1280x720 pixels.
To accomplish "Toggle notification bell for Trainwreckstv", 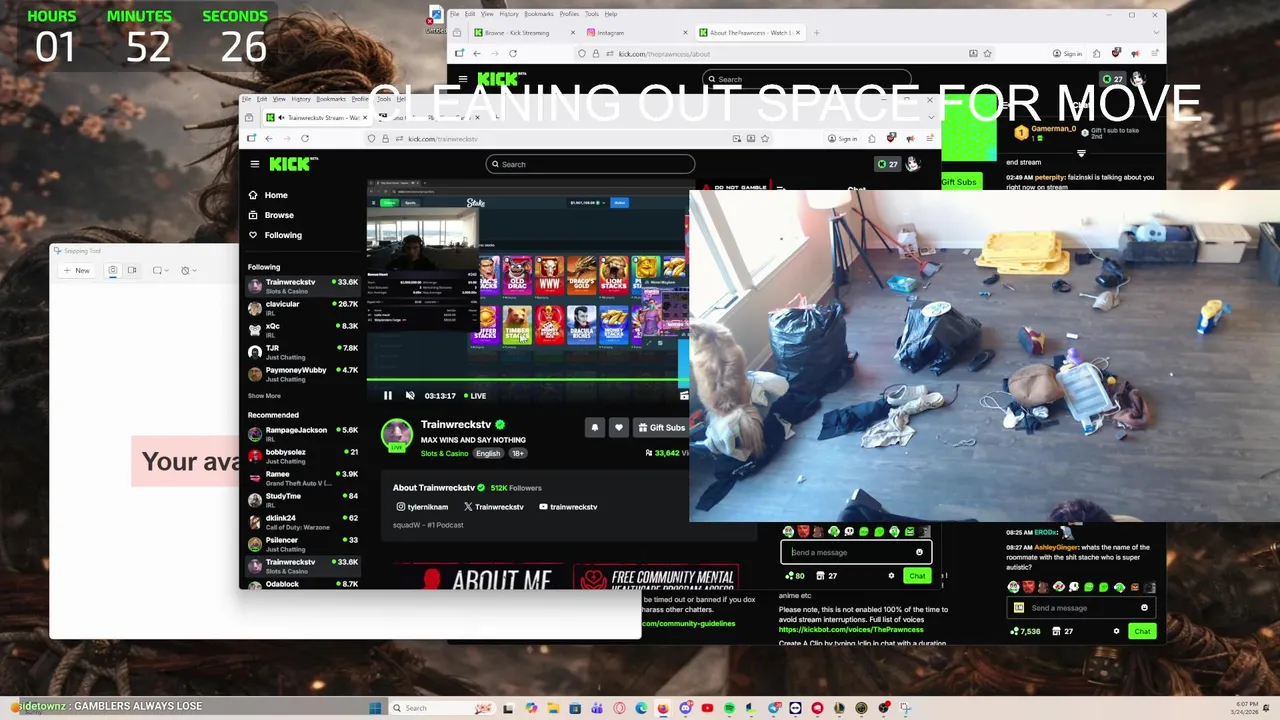I will click(594, 428).
